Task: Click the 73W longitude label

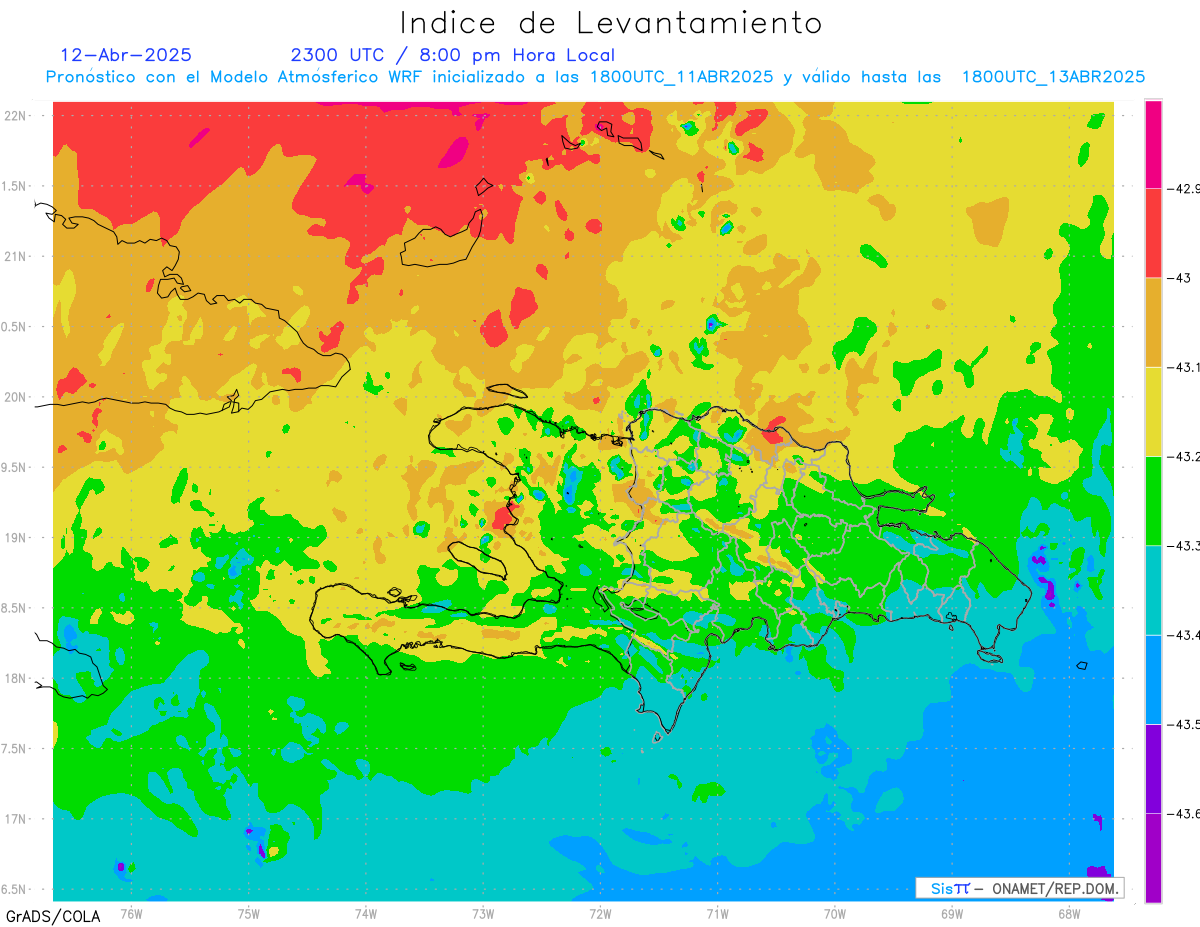Action: pos(483,913)
